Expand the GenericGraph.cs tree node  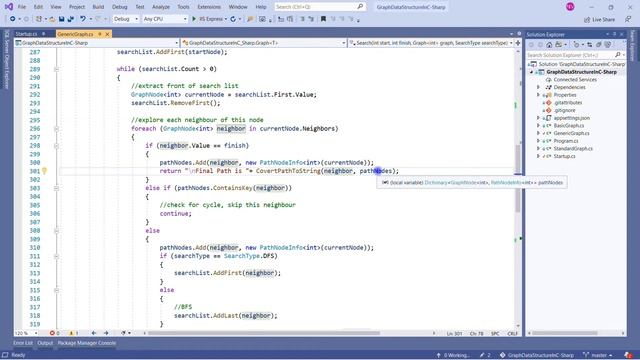coord(538,133)
